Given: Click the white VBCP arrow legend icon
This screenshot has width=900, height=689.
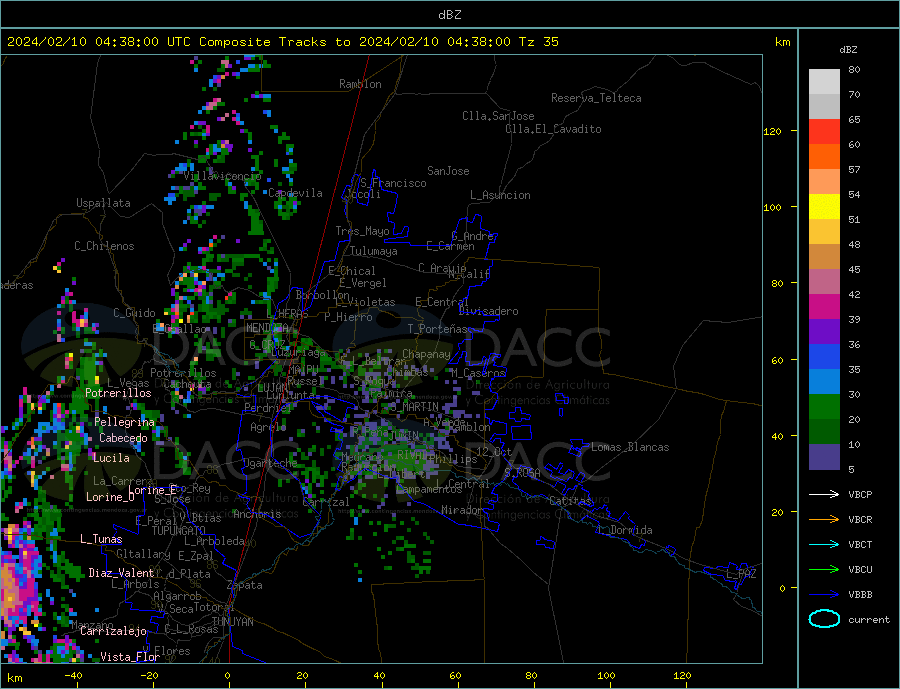Looking at the screenshot, I should [824, 494].
